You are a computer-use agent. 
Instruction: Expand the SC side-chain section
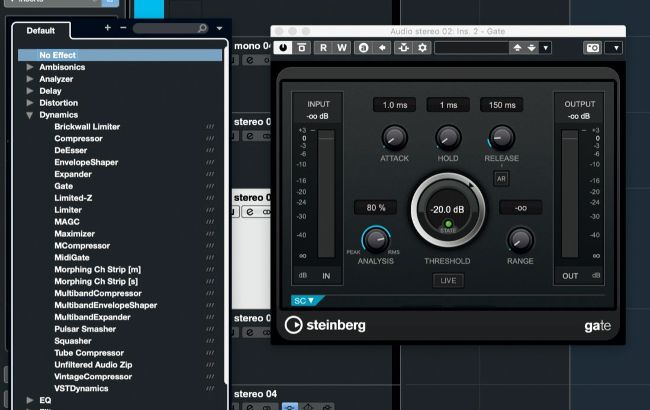[x=304, y=300]
